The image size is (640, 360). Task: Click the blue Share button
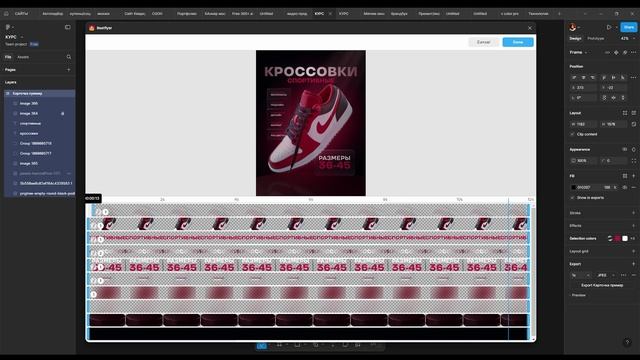[629, 27]
